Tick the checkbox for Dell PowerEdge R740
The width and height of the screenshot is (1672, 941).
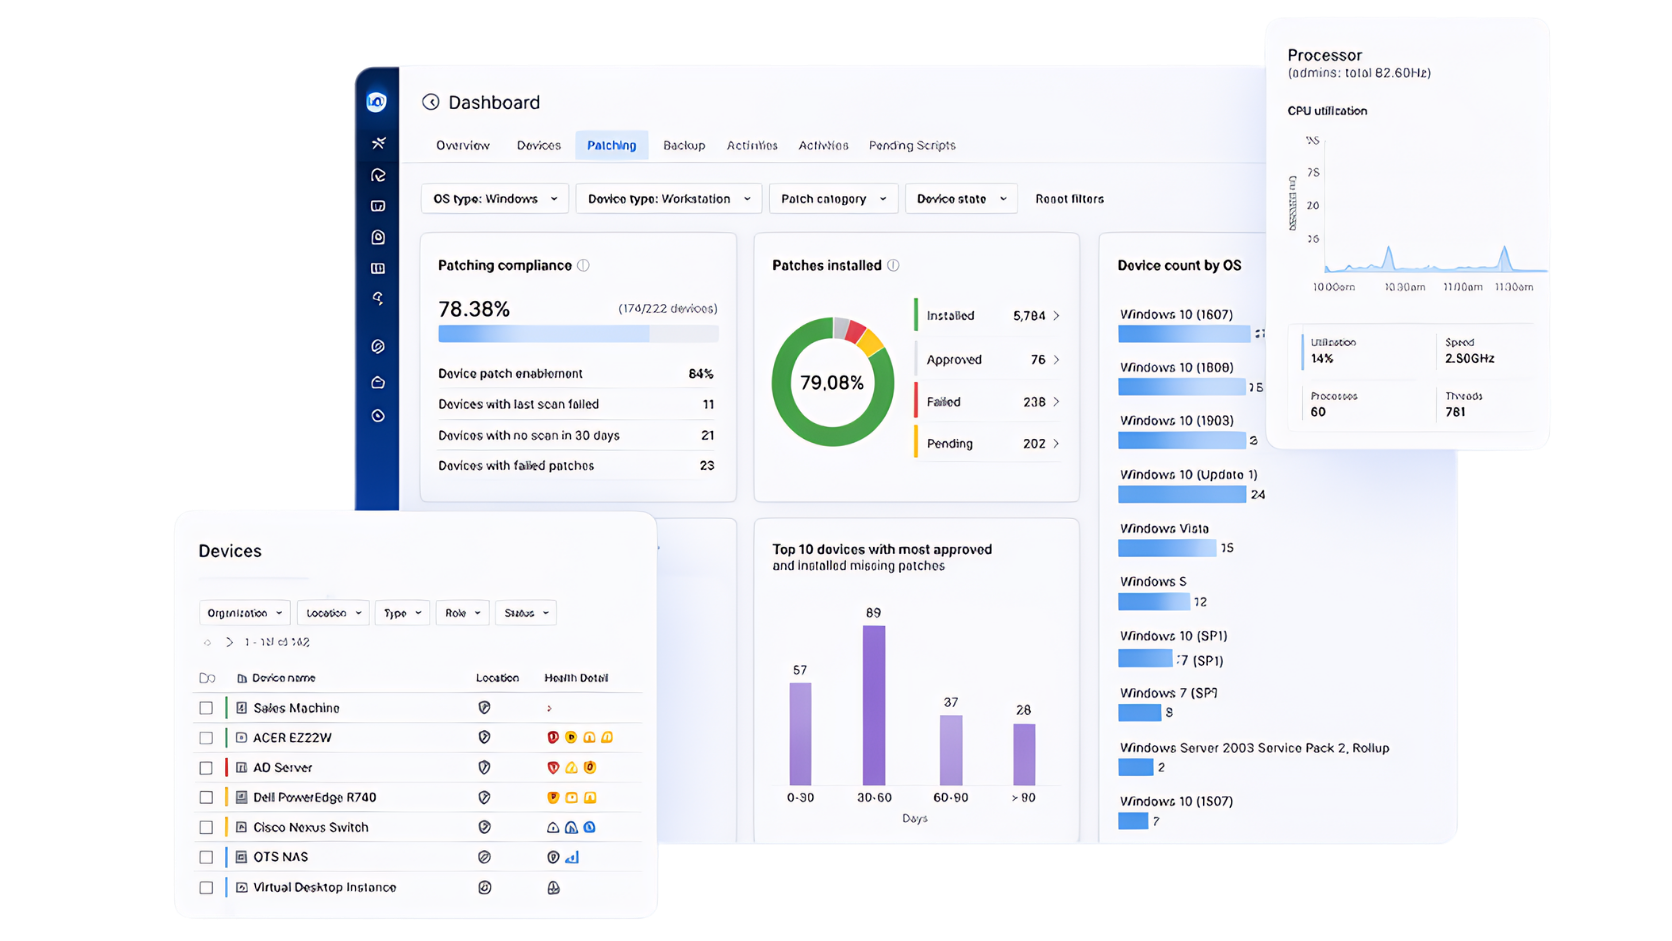point(206,798)
